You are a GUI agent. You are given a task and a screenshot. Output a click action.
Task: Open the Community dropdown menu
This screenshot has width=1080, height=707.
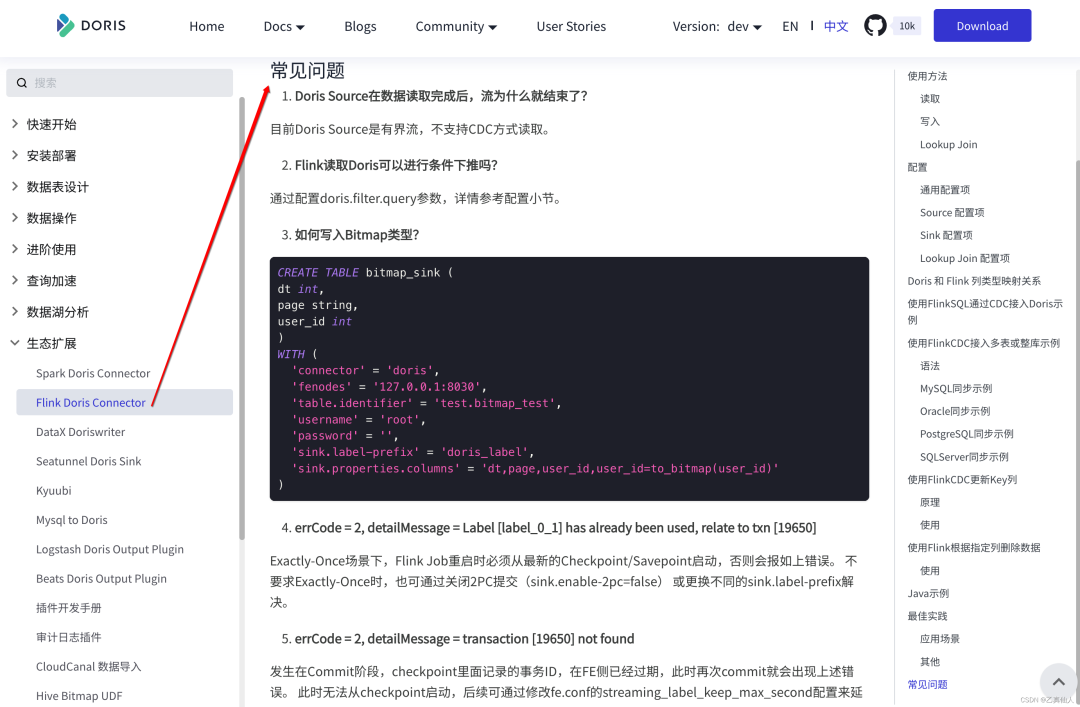point(456,26)
